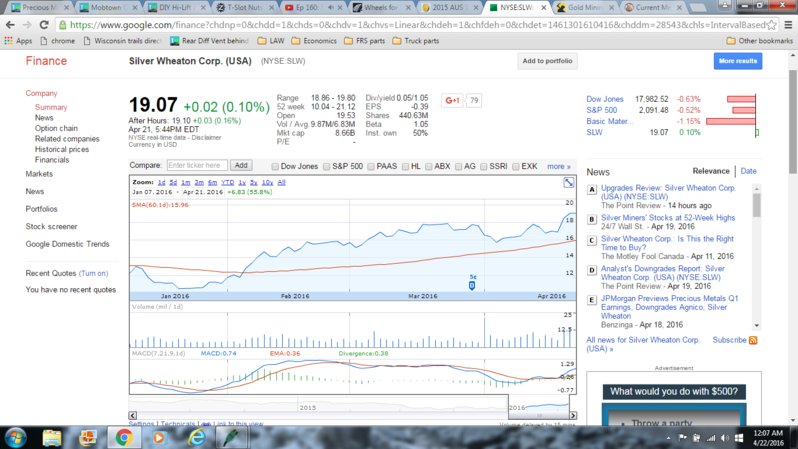798x449 pixels.
Task: Toggle the EXK compare checkbox
Action: (516, 166)
